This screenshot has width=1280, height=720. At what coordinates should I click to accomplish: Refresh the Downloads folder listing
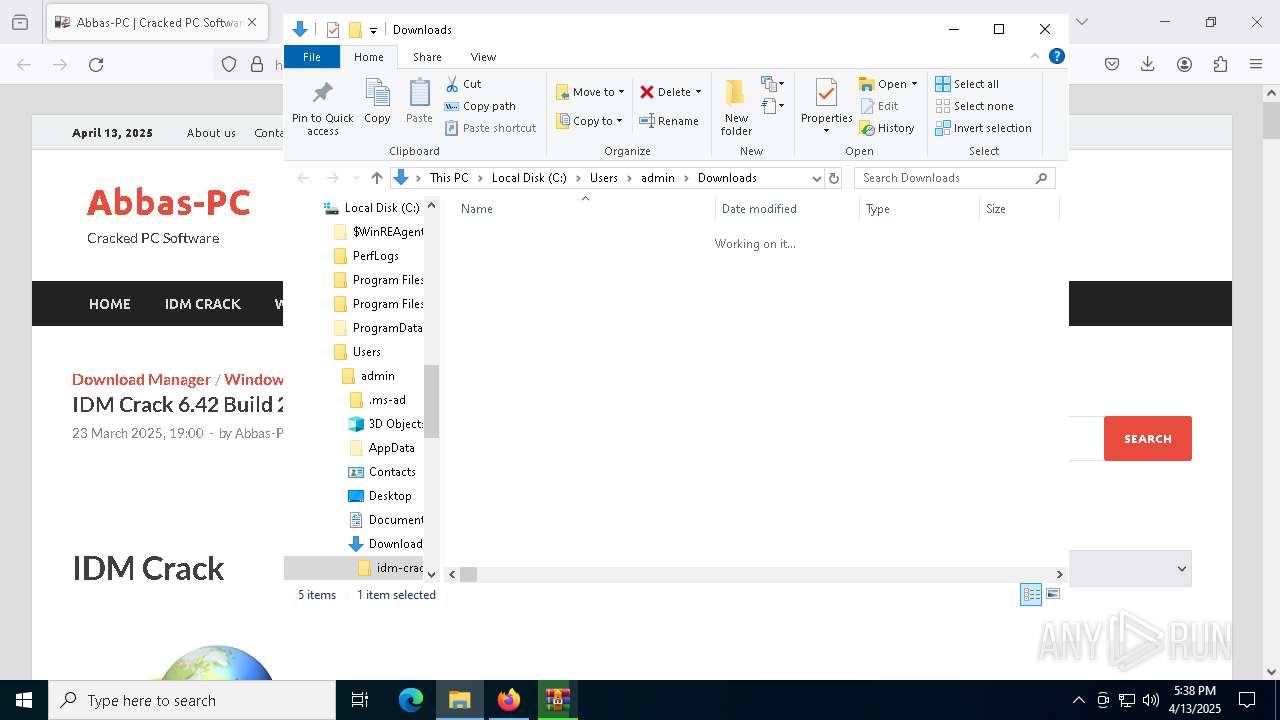(834, 178)
